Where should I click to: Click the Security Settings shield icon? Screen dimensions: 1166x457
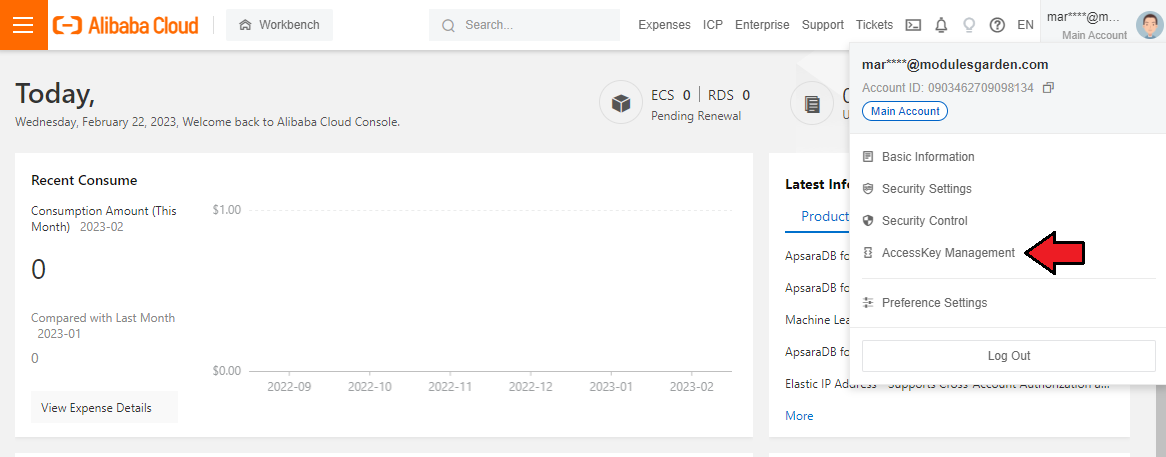[x=867, y=189]
